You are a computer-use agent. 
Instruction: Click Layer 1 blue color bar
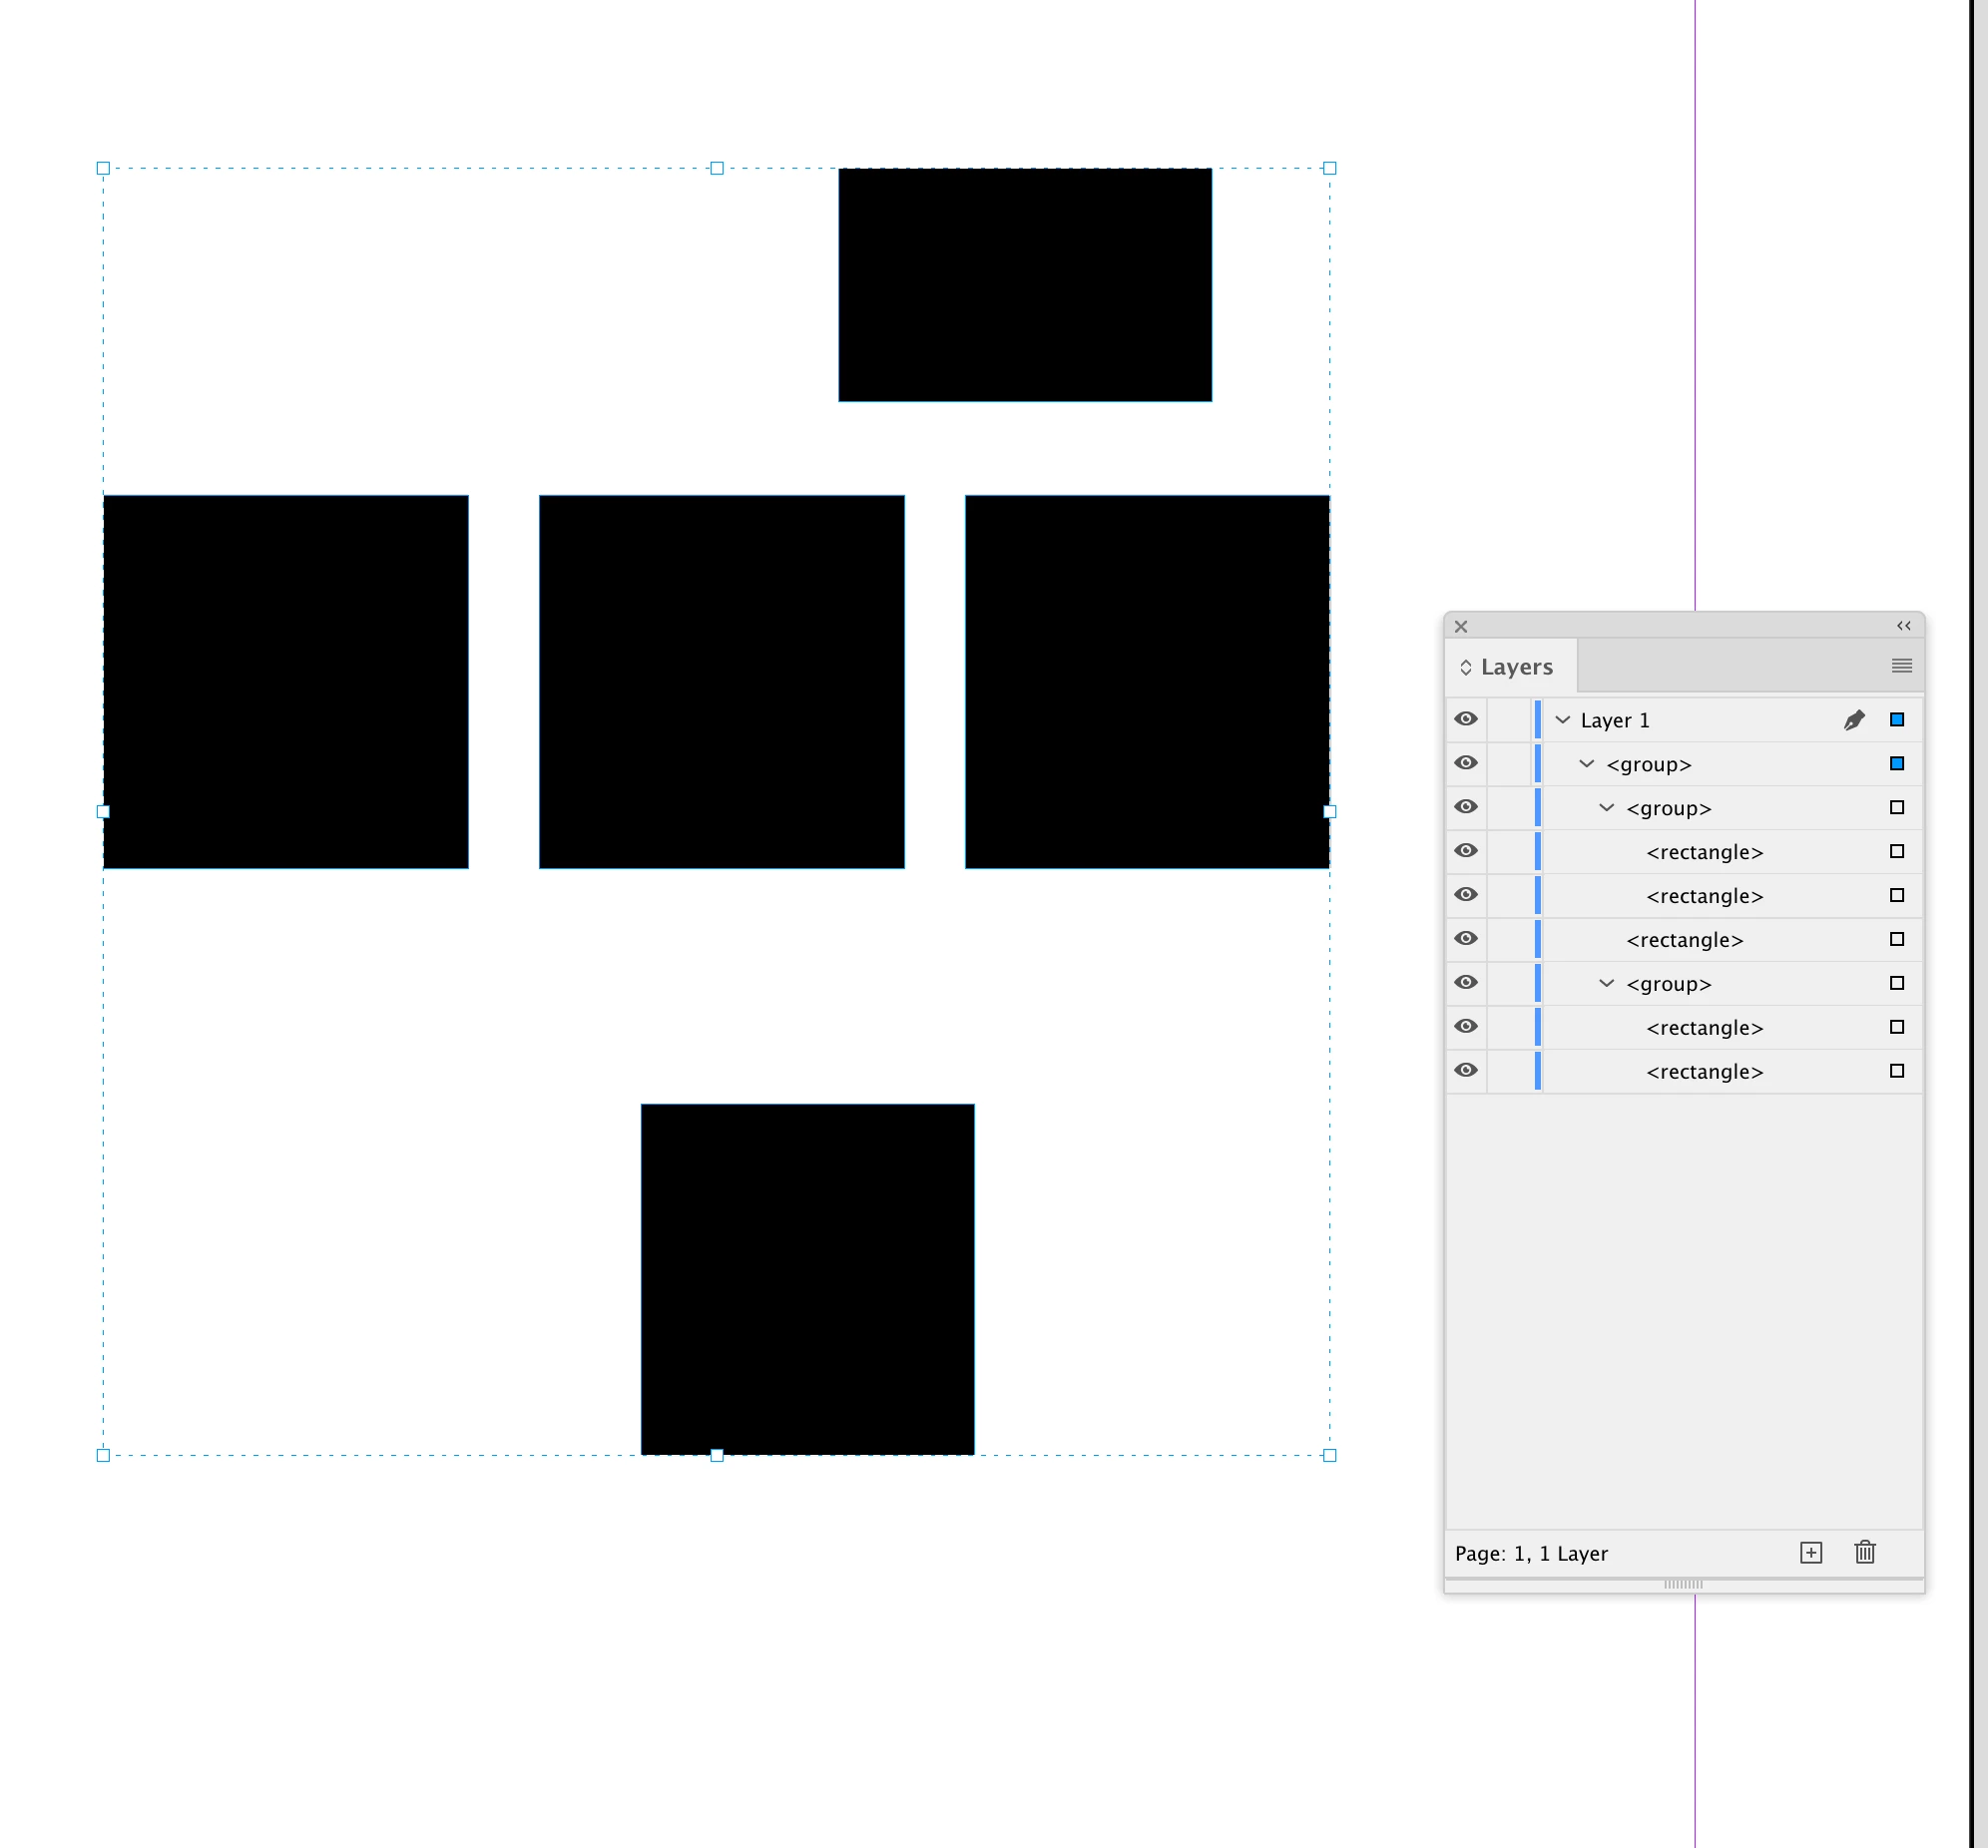pos(1537,720)
